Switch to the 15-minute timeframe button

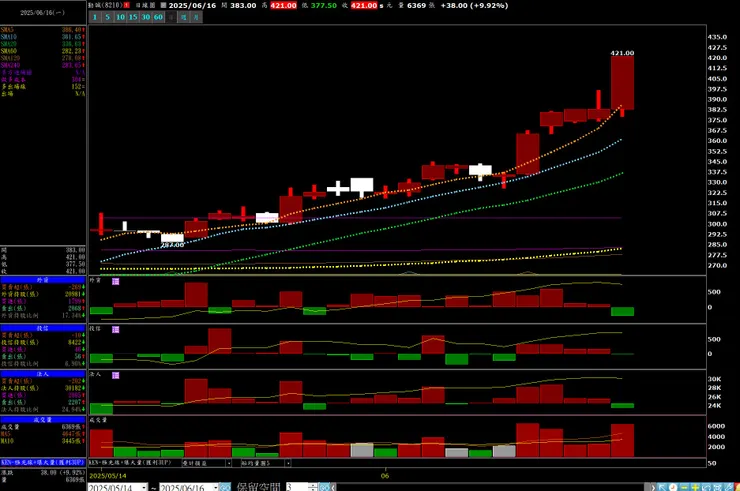click(x=133, y=17)
